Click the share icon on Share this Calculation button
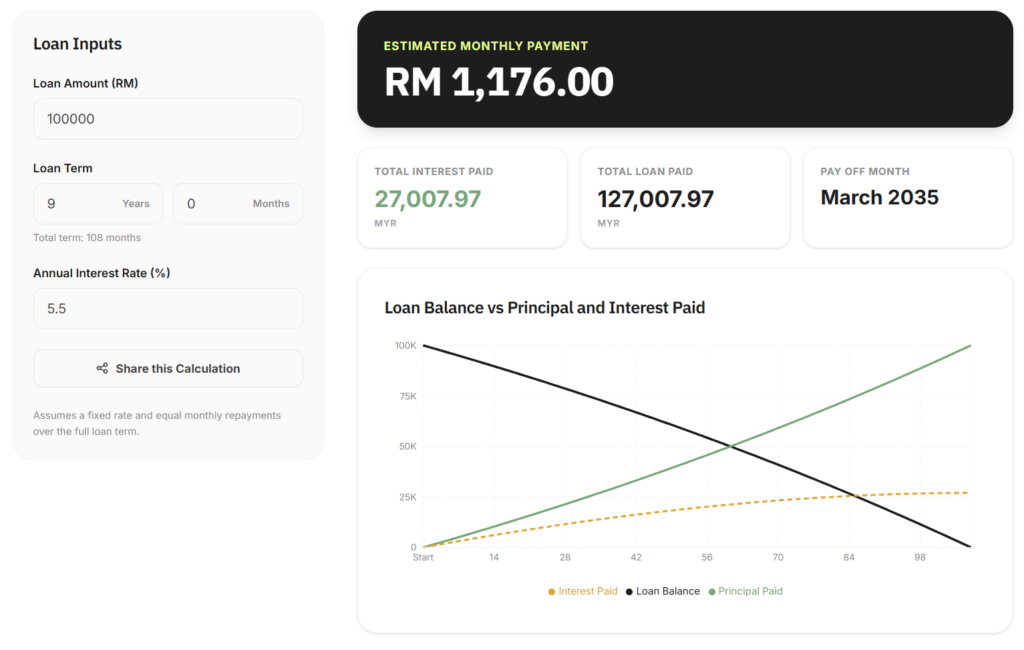The image size is (1024, 650). (x=102, y=368)
